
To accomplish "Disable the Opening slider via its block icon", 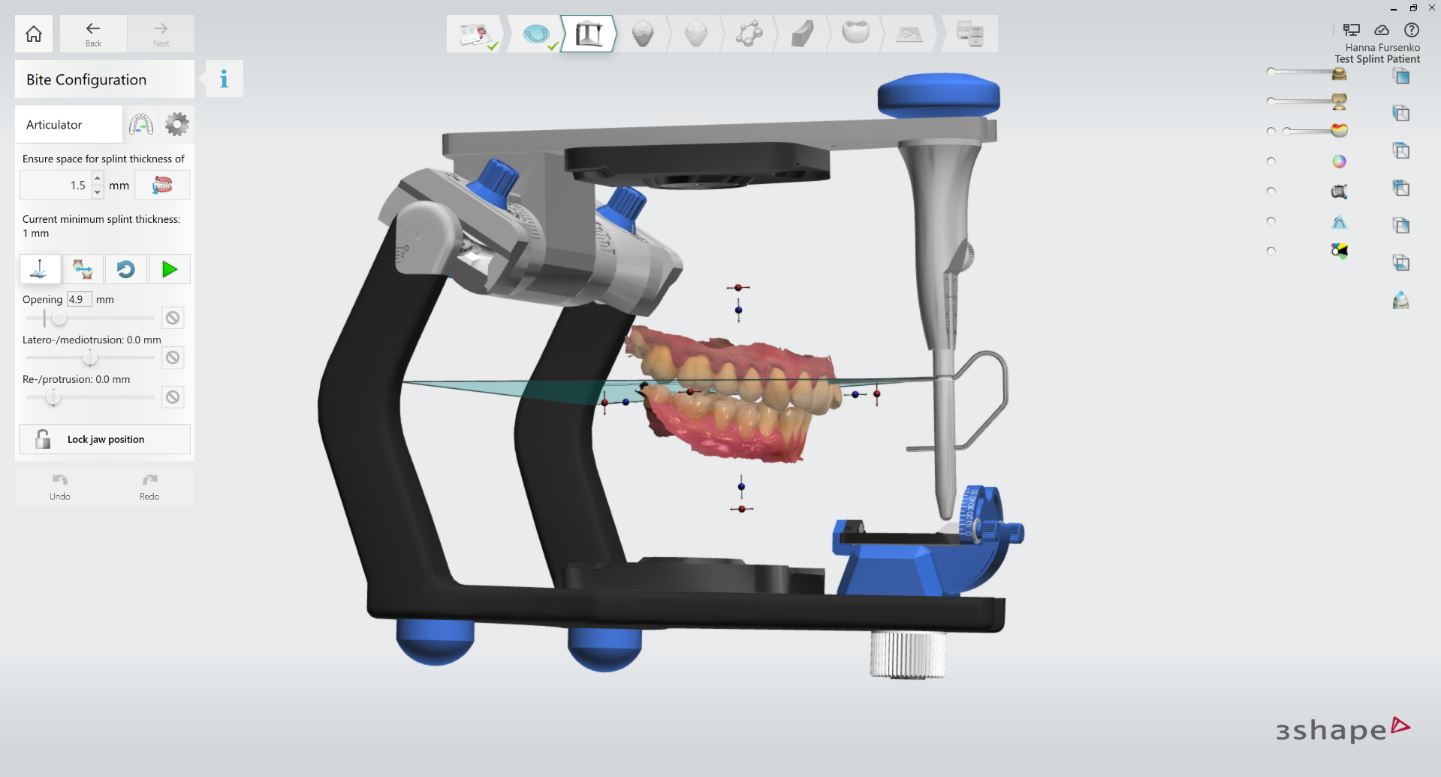I will pos(172,318).
